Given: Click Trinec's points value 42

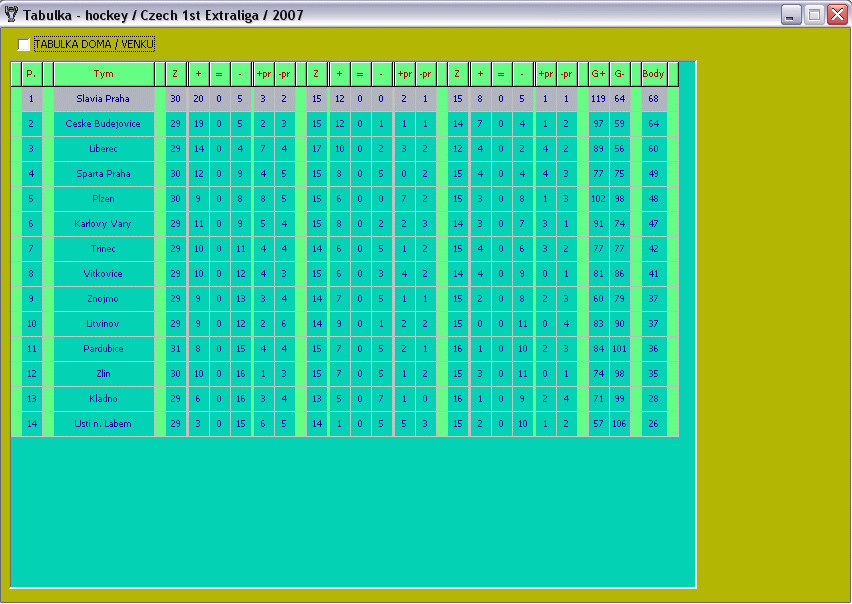Looking at the screenshot, I should [x=654, y=249].
